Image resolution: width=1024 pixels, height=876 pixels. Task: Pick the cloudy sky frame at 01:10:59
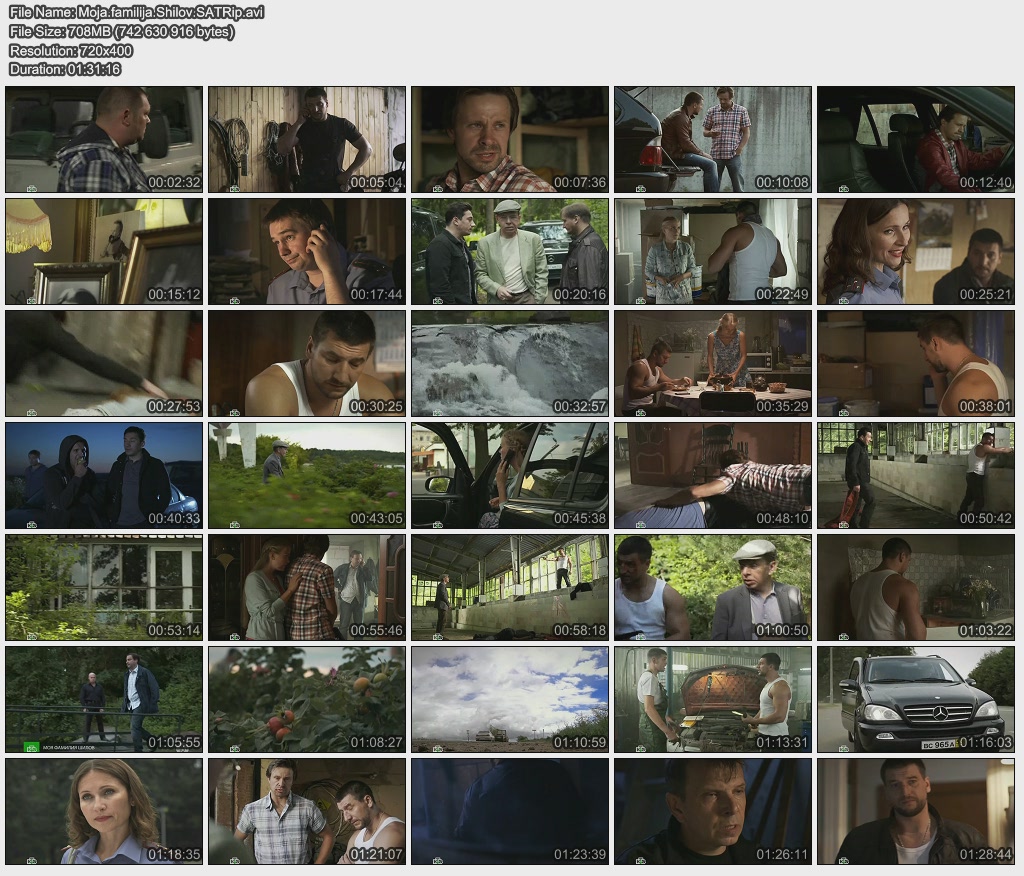[510, 699]
